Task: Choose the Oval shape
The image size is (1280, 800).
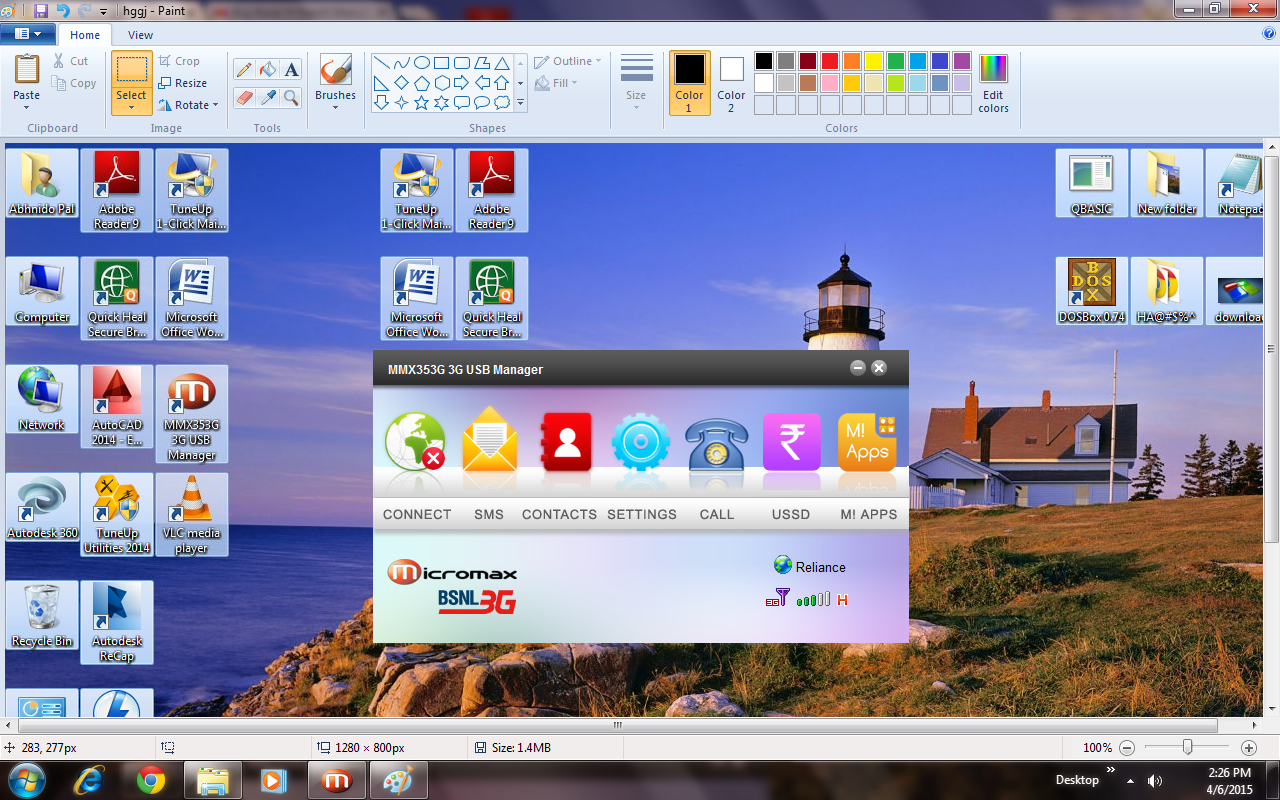Action: coord(422,63)
